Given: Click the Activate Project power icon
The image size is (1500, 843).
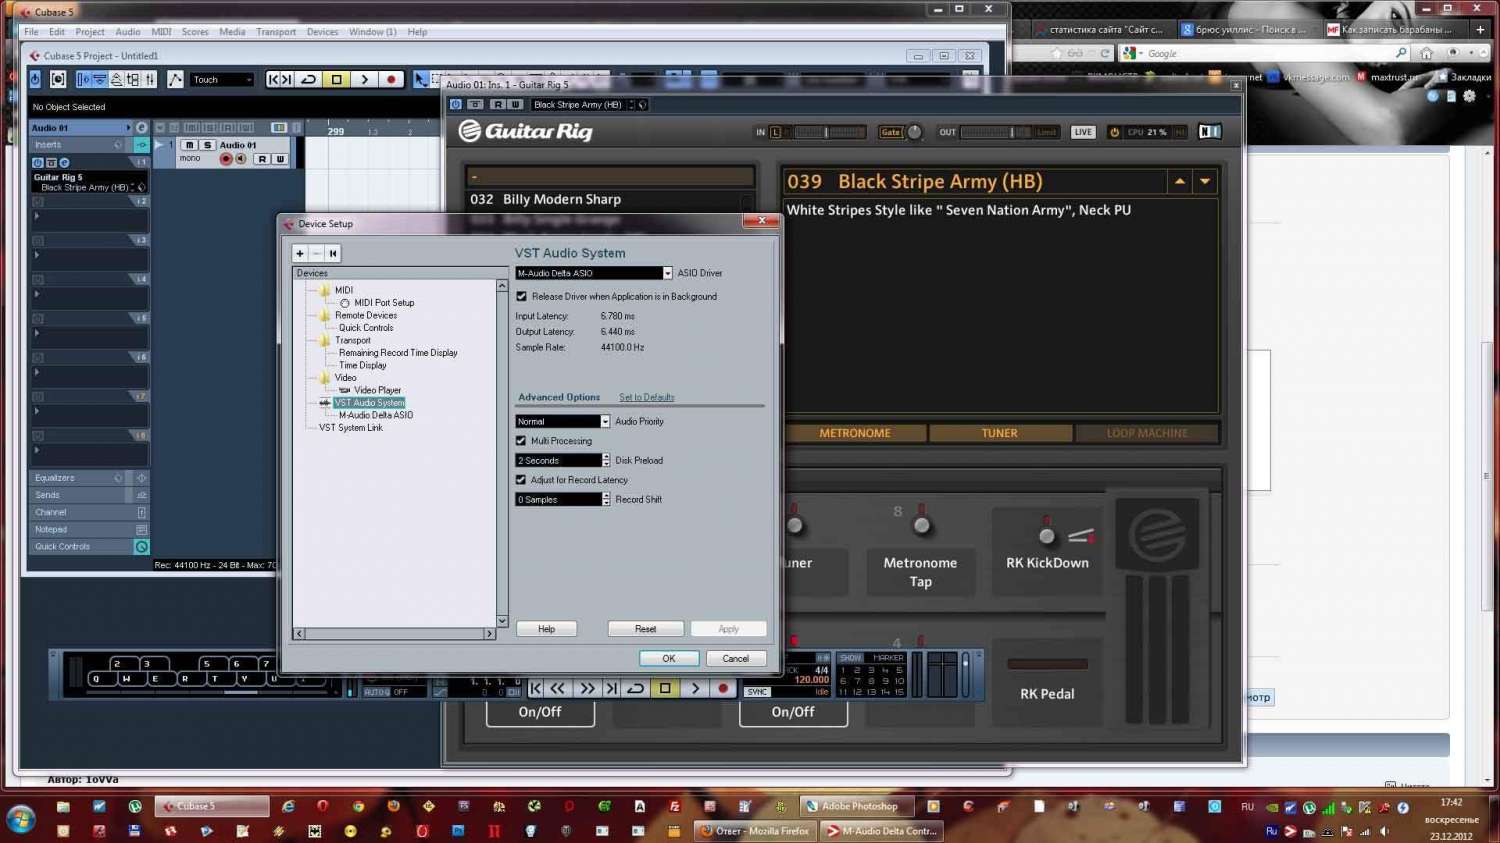Looking at the screenshot, I should [x=35, y=79].
